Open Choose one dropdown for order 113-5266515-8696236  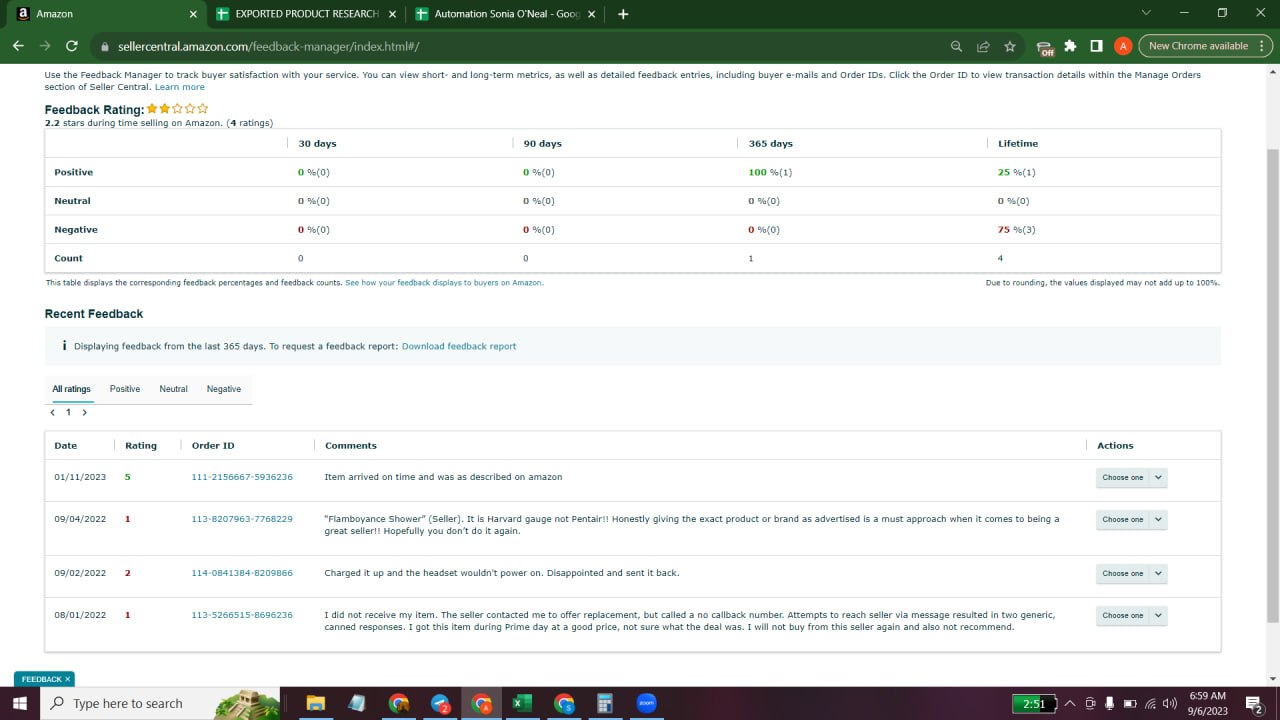coord(1131,615)
